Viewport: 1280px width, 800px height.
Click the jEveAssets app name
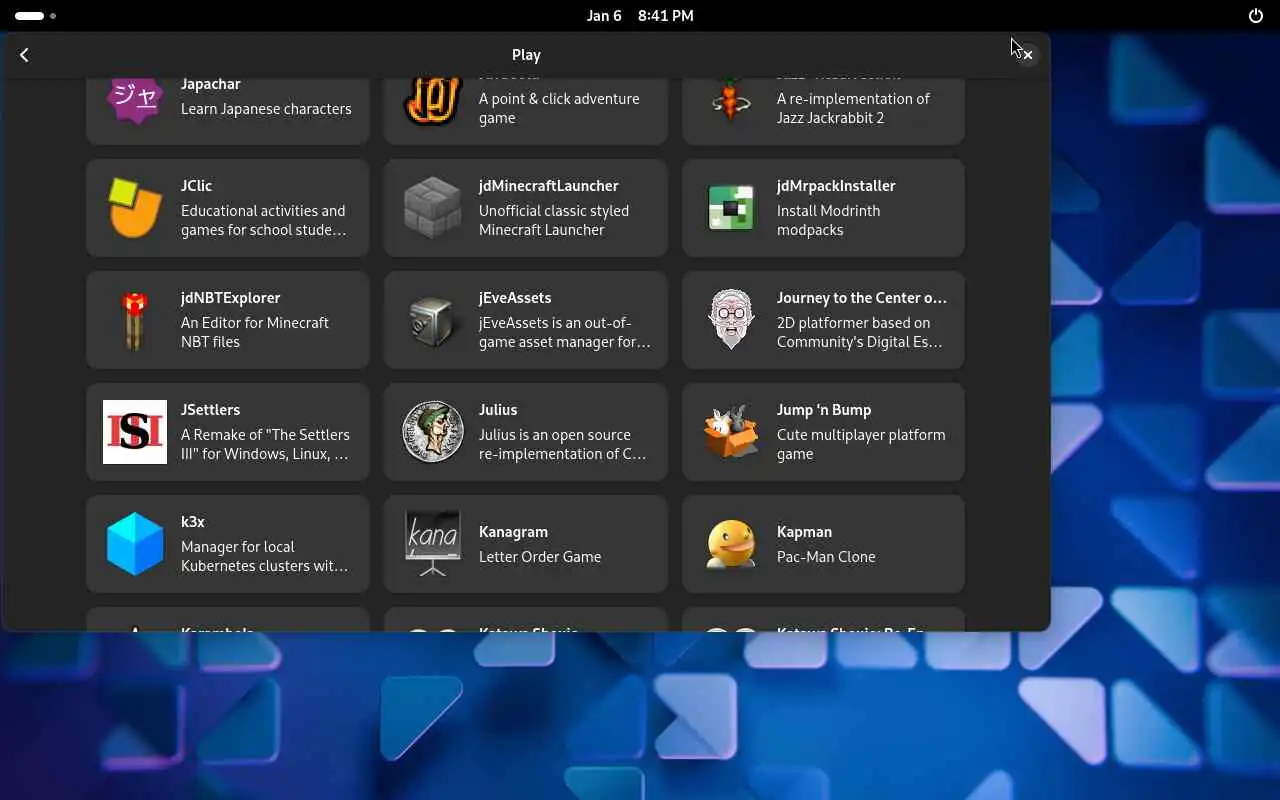click(x=515, y=298)
